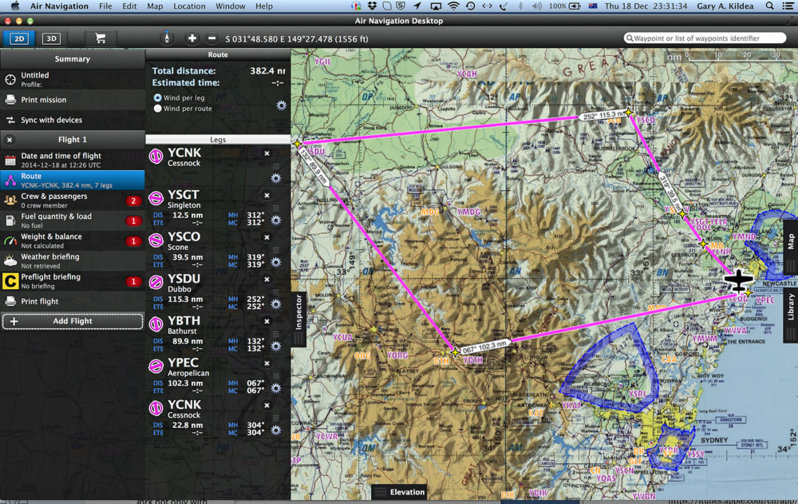Remove the last YCNK Cessnock leg
798x504 pixels.
coord(267,405)
